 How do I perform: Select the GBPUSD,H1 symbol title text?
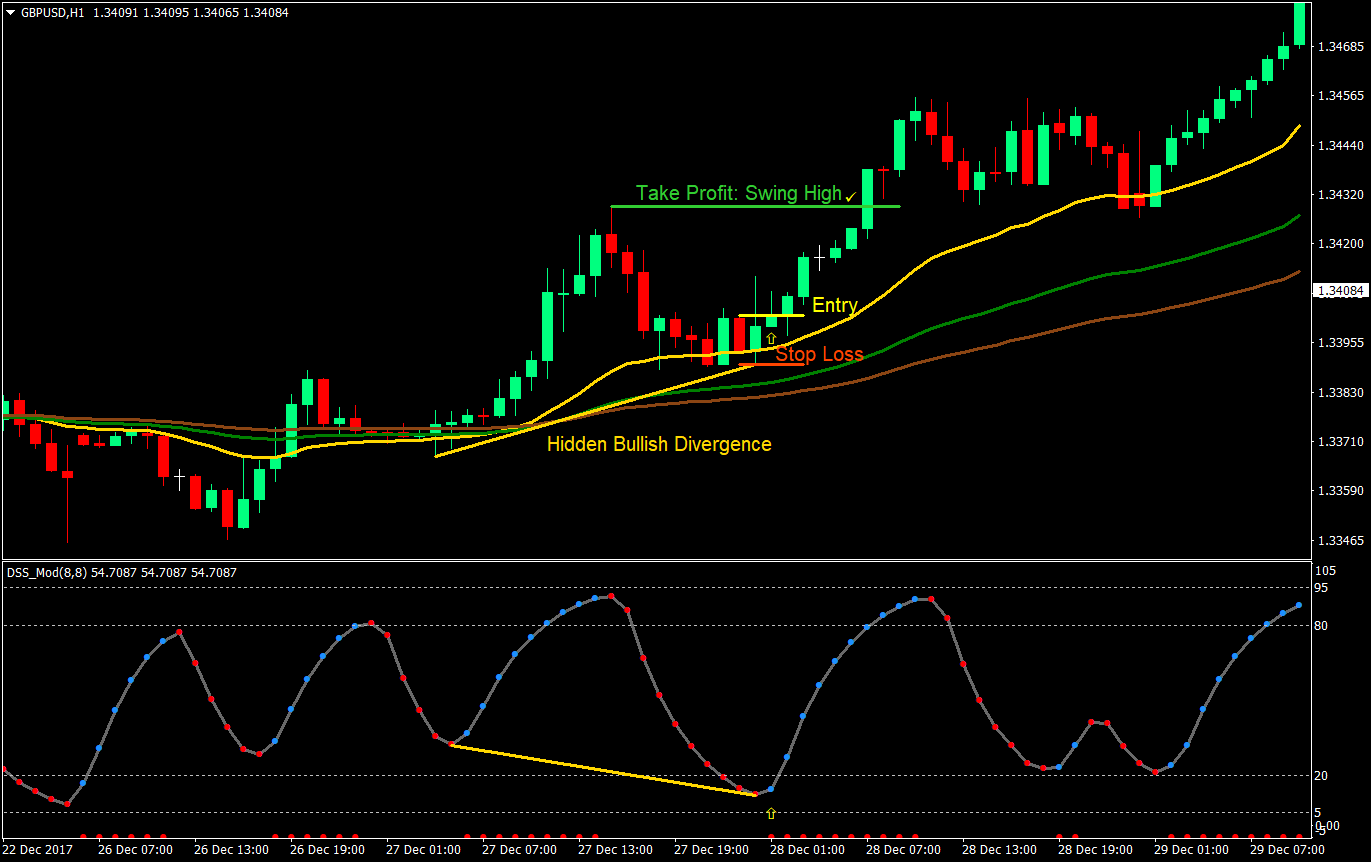point(51,13)
